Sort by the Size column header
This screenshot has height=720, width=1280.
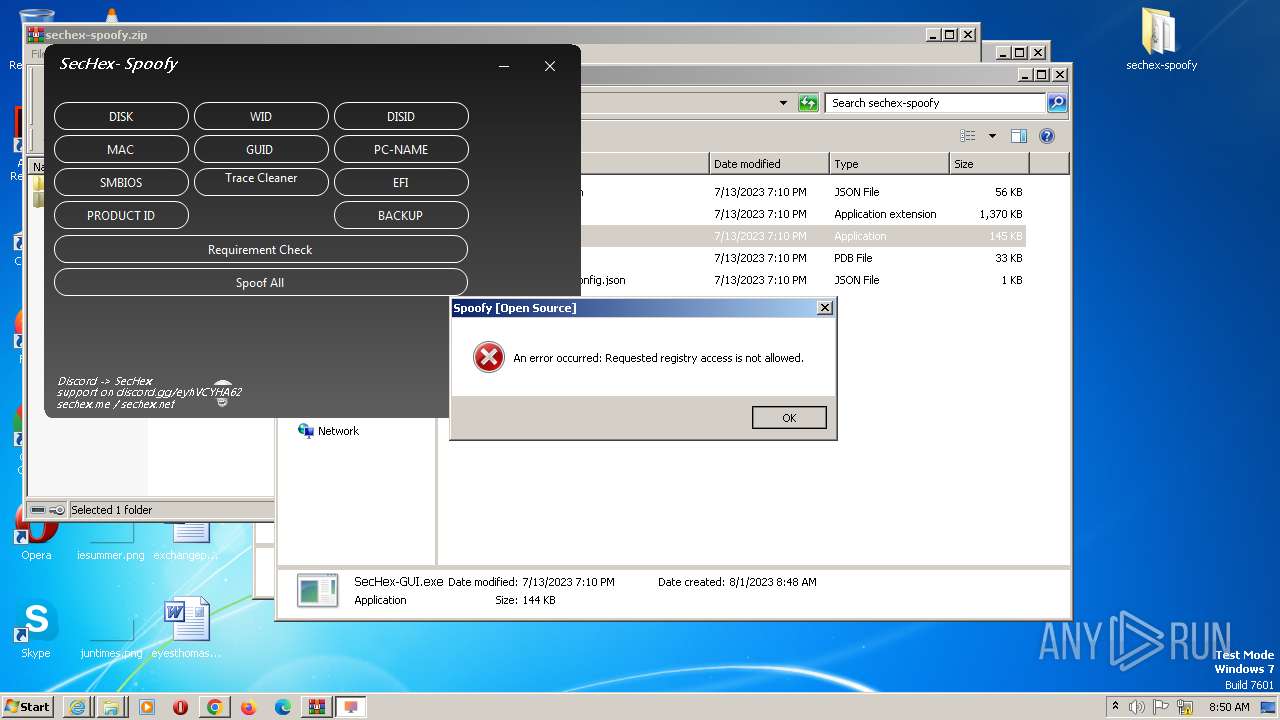[989, 164]
